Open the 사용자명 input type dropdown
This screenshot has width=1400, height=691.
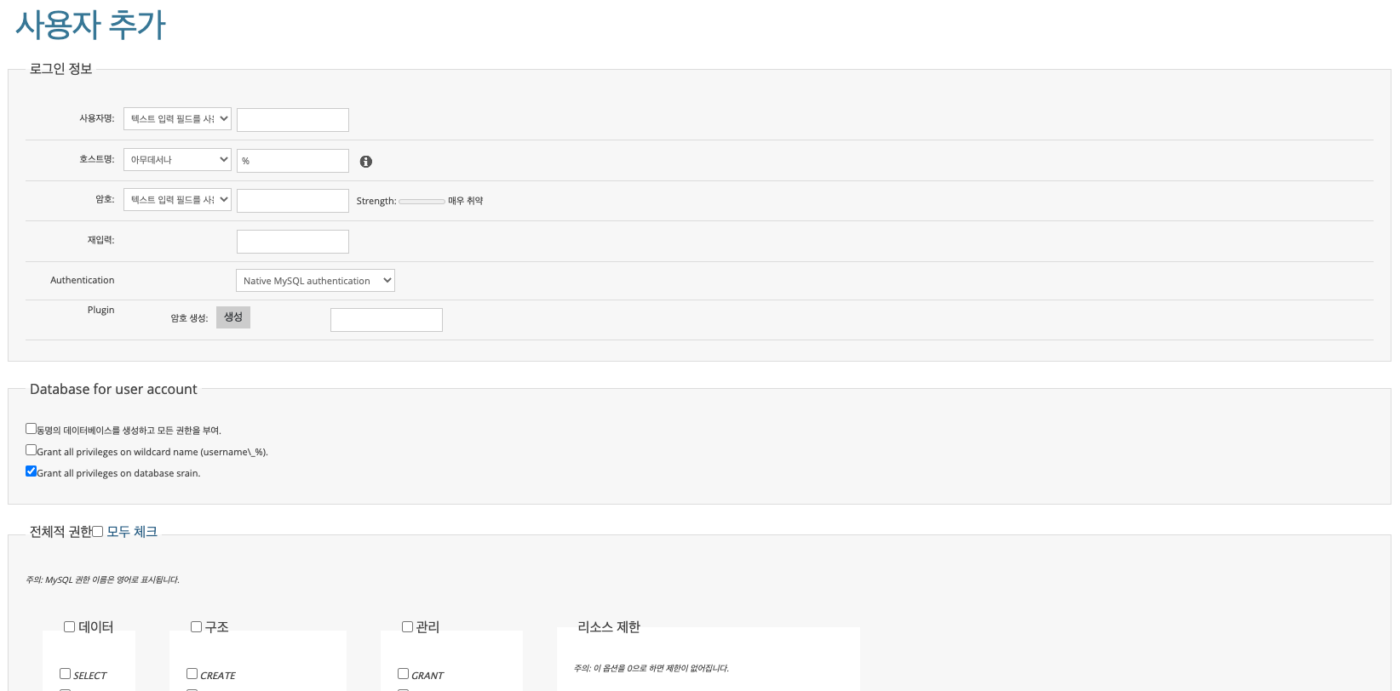(x=178, y=119)
